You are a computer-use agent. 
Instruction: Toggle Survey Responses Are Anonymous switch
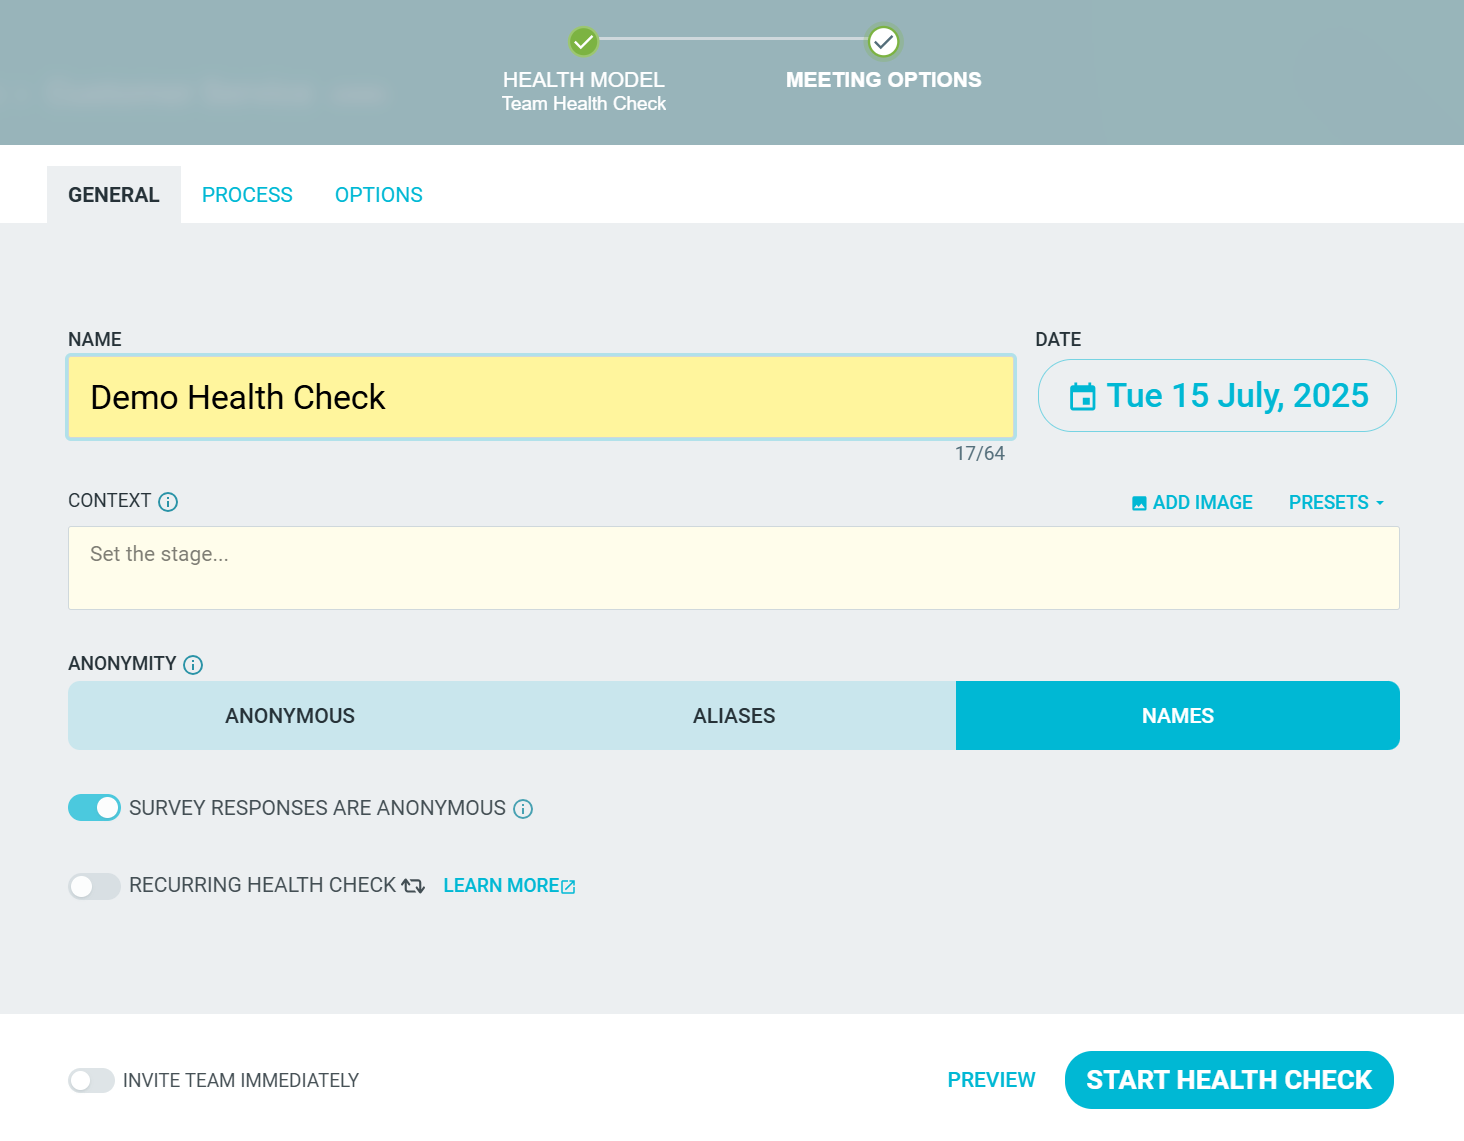coord(94,808)
